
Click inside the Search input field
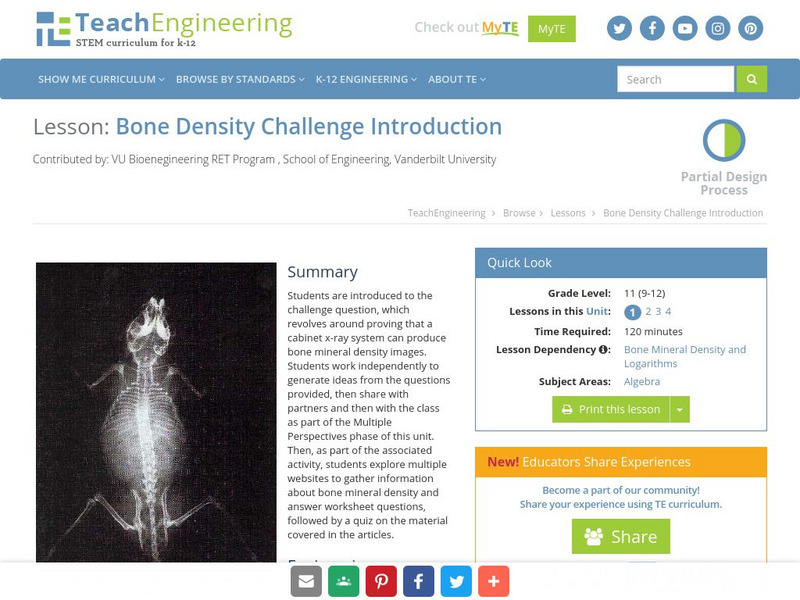(675, 79)
